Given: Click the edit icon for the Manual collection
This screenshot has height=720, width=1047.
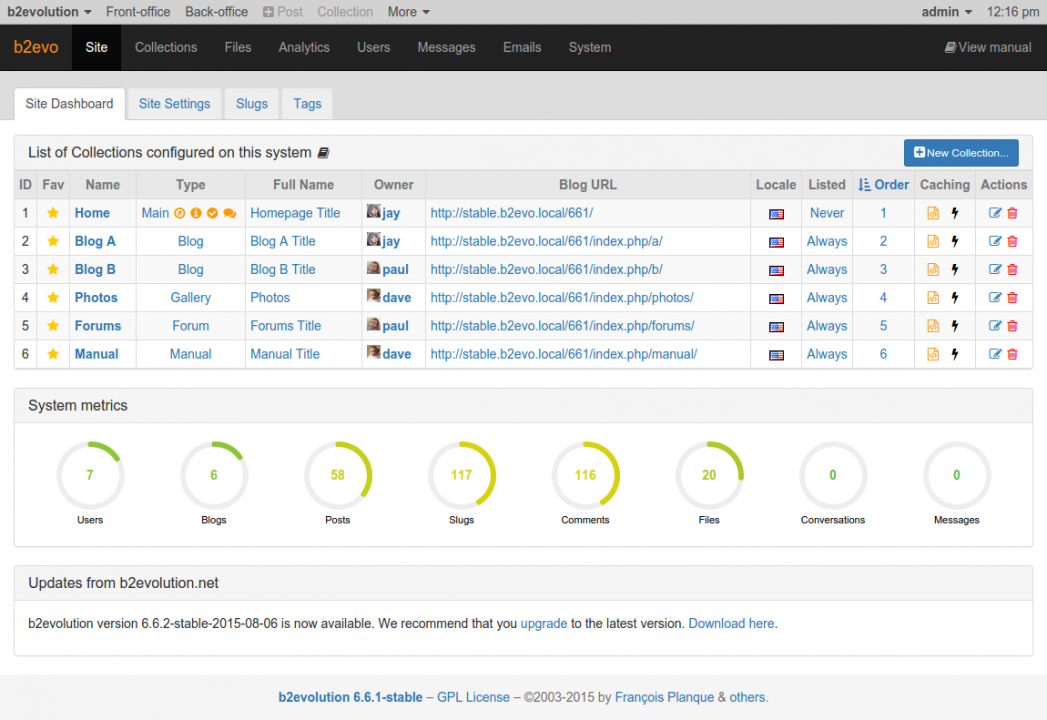Looking at the screenshot, I should coord(994,354).
